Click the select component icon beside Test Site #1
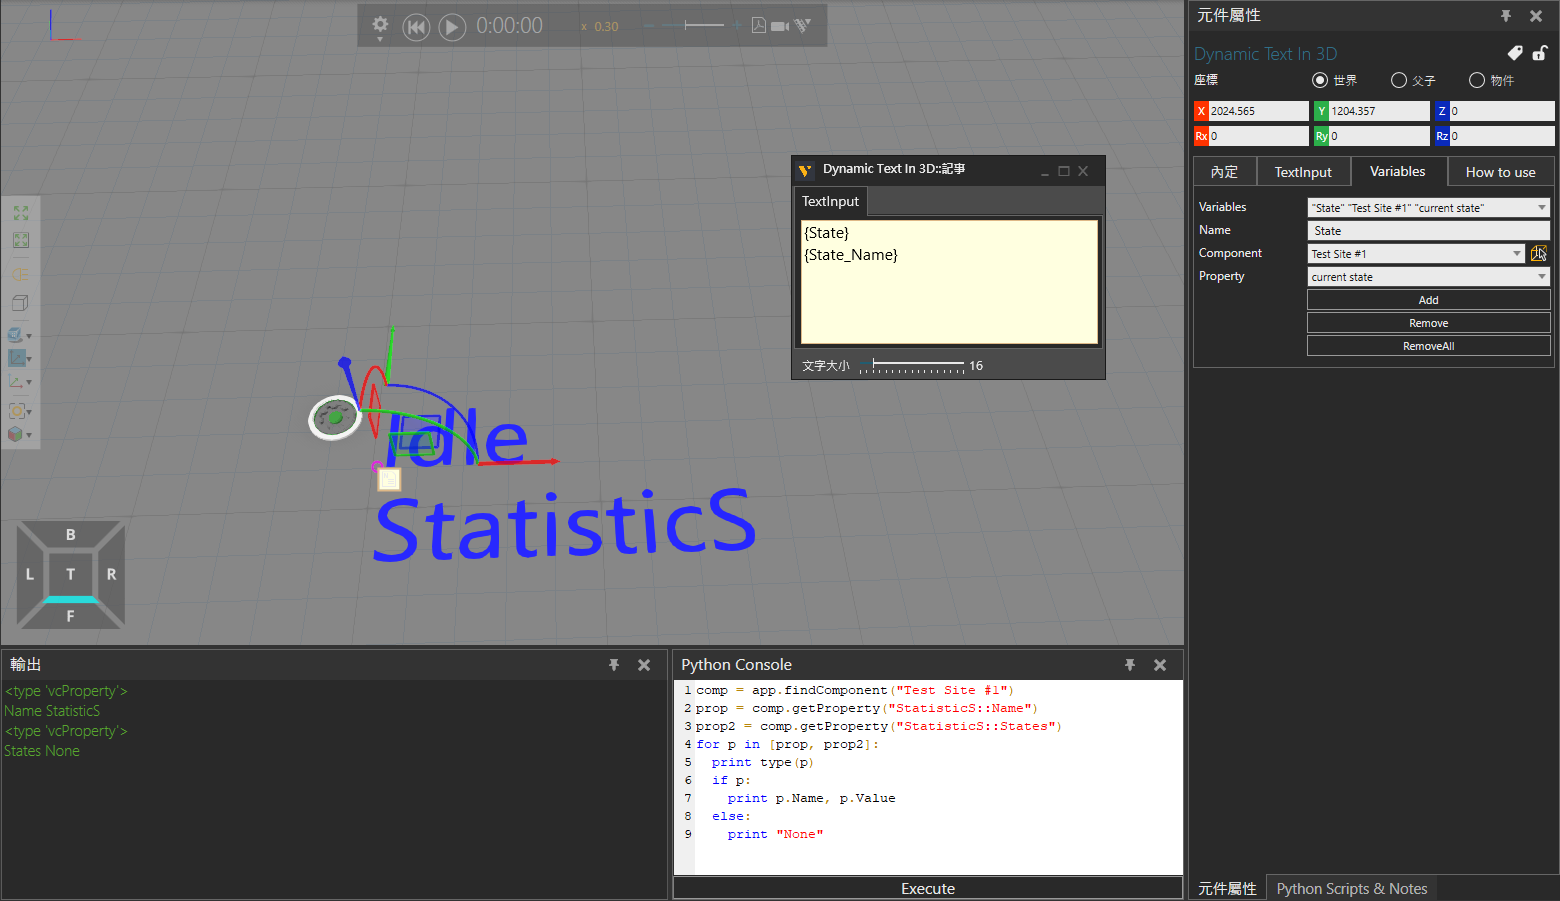The height and width of the screenshot is (901, 1560). 1539,254
